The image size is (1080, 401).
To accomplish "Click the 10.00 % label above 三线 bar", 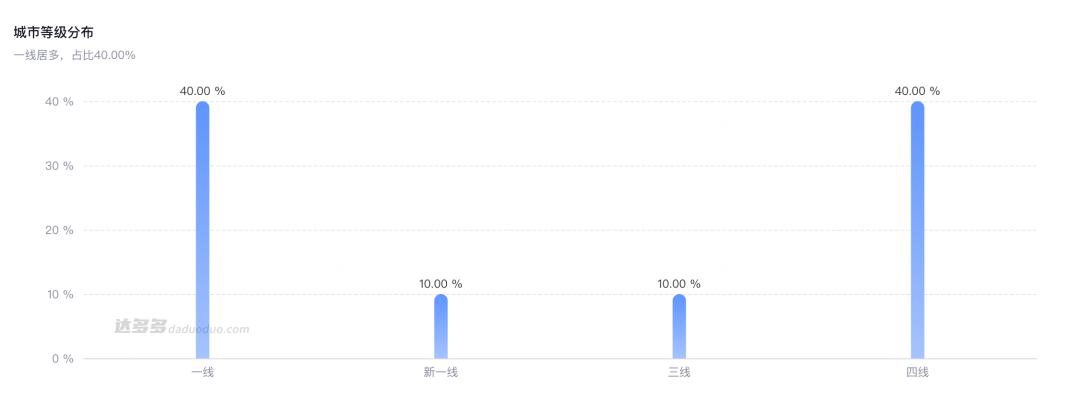I will pyautogui.click(x=679, y=284).
